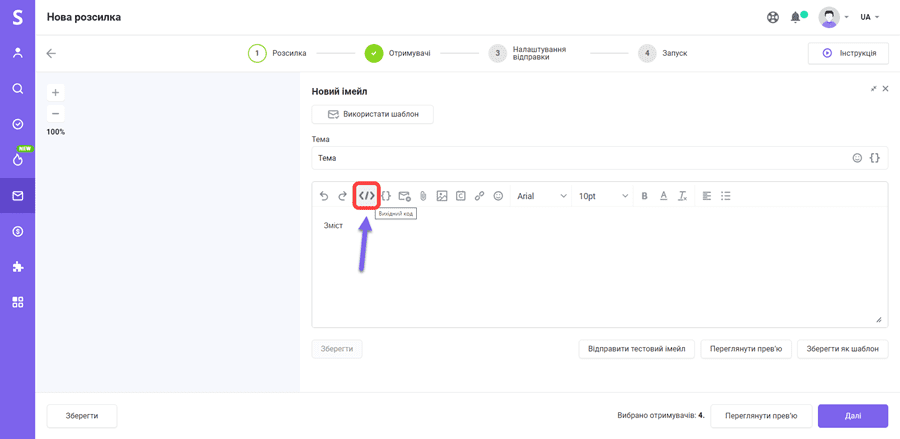Open the text color picker

(663, 196)
